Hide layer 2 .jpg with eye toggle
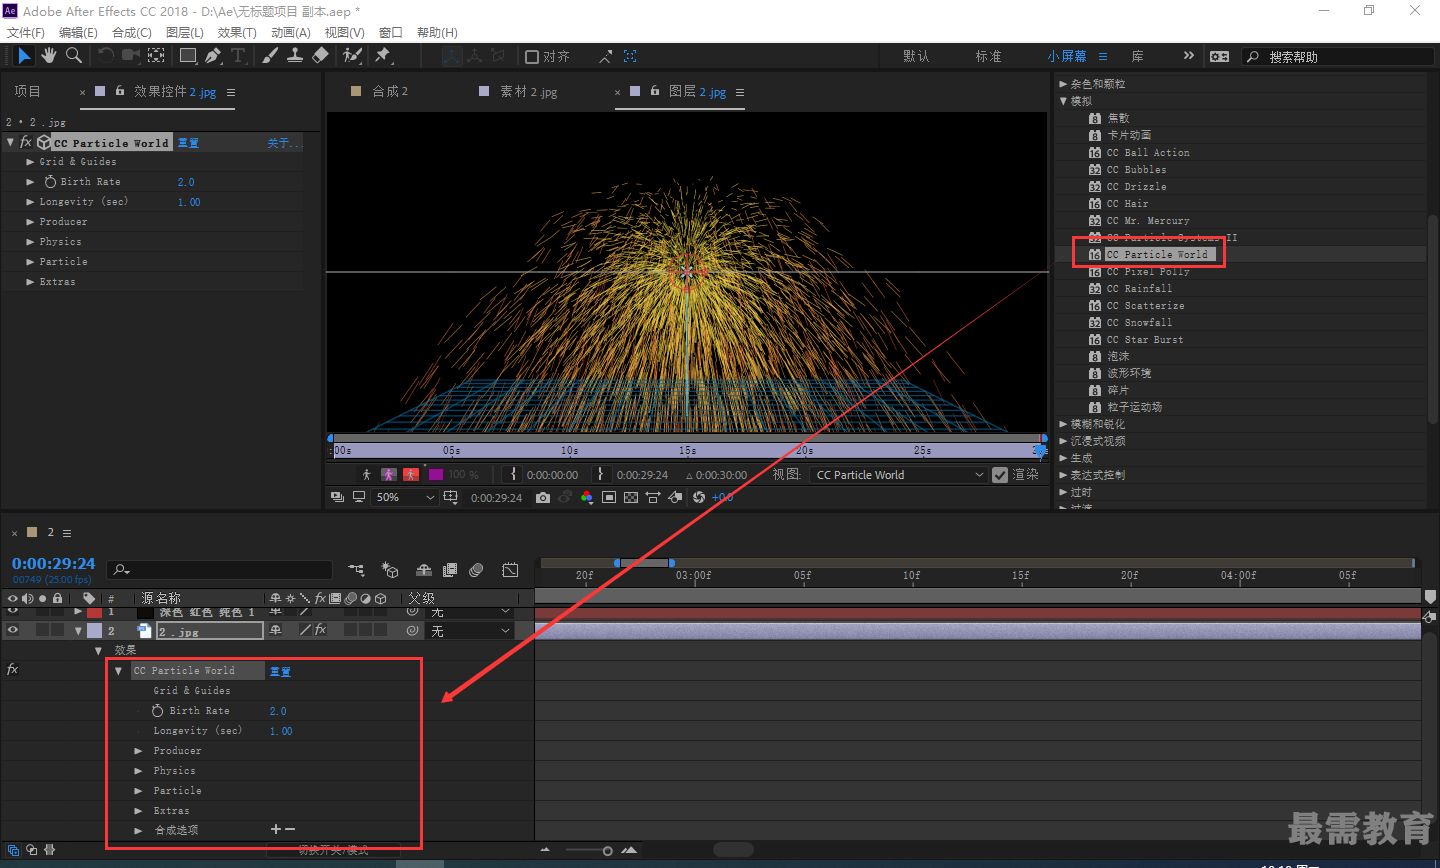Viewport: 1440px width, 868px height. click(13, 630)
